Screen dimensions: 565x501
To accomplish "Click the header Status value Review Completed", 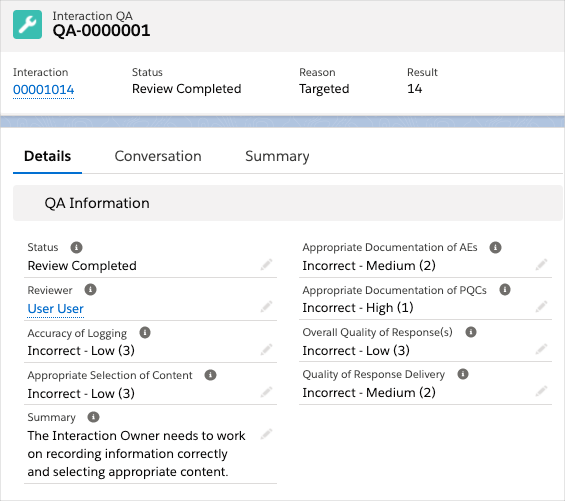I will [x=186, y=89].
